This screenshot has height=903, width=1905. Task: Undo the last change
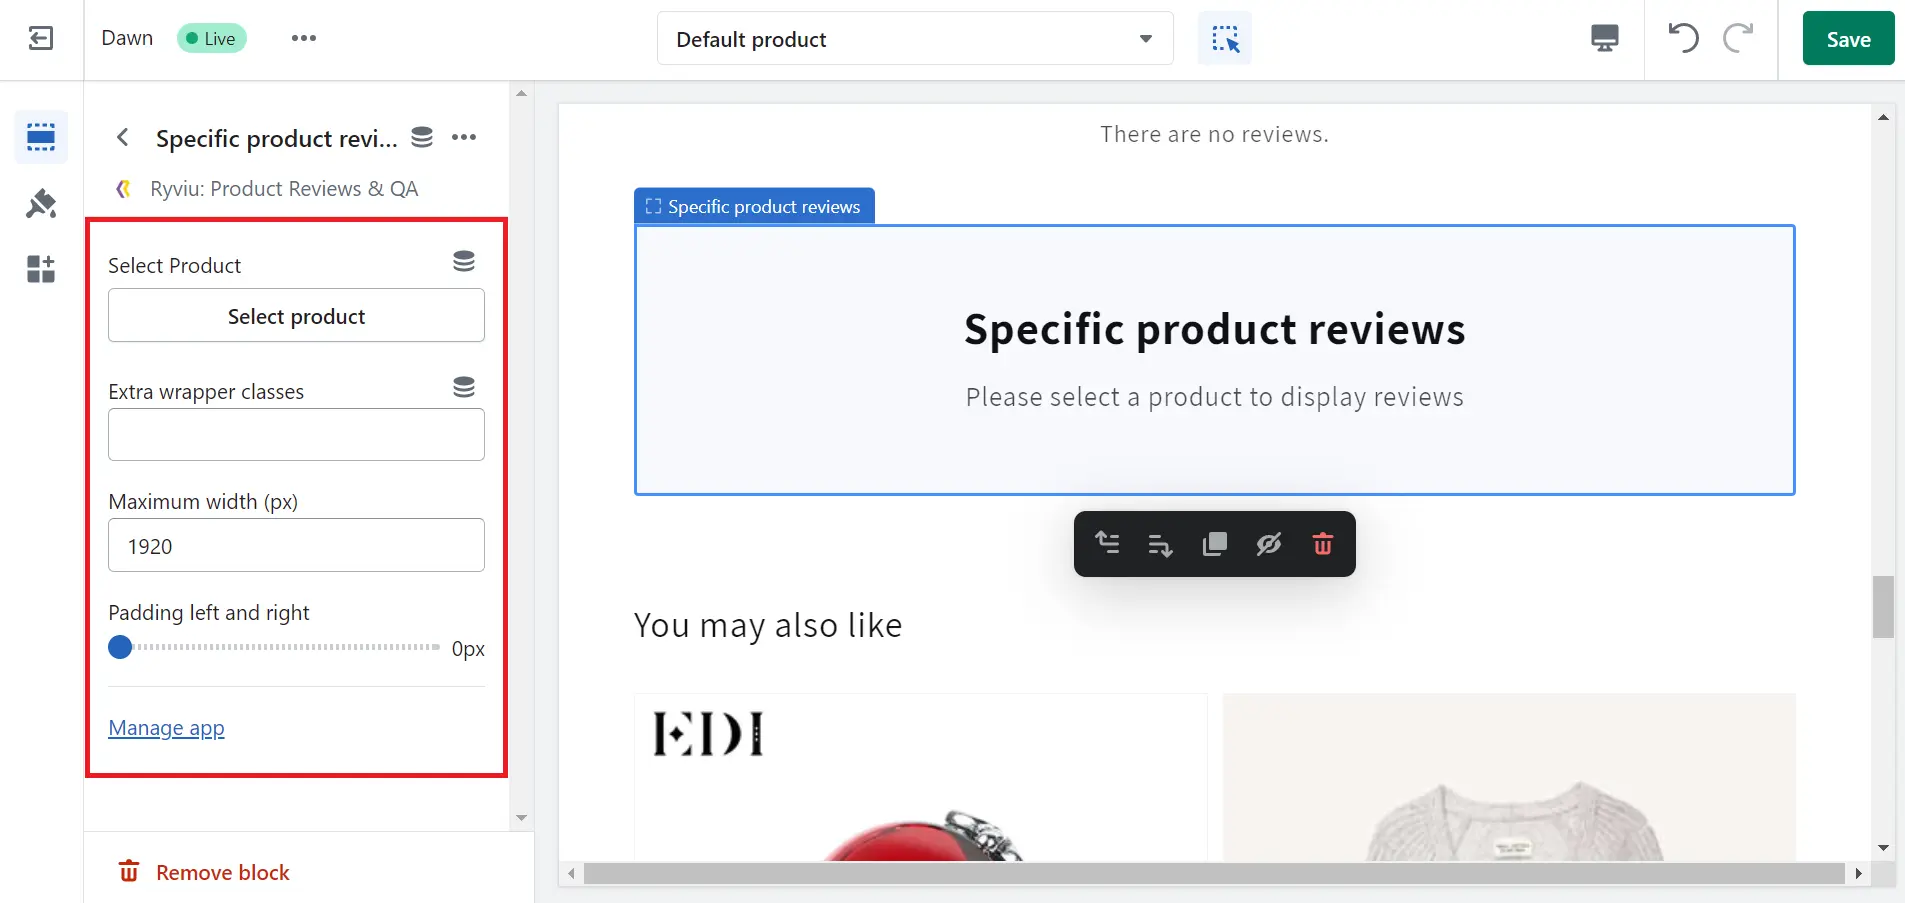[1684, 38]
